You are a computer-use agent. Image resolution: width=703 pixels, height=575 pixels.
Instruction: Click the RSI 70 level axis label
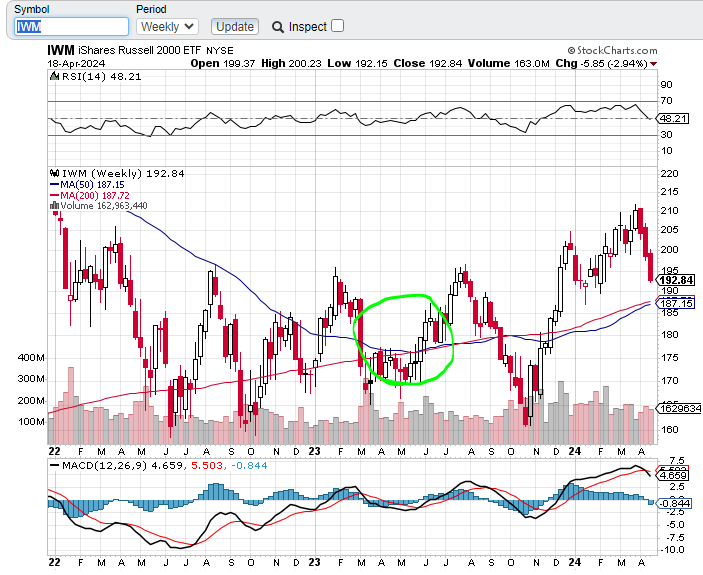(x=667, y=101)
